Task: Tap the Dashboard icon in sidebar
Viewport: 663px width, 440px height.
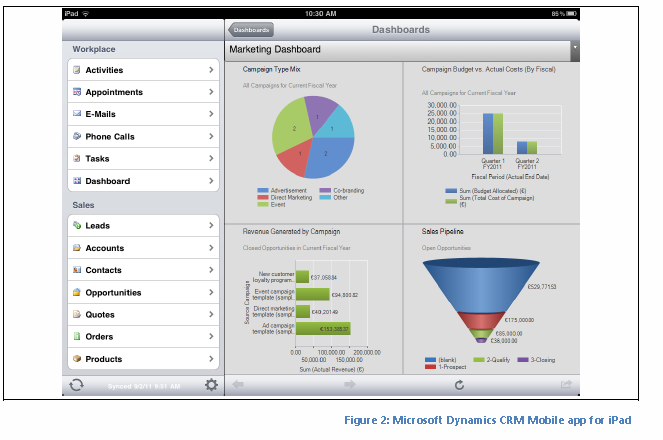Action: point(77,180)
